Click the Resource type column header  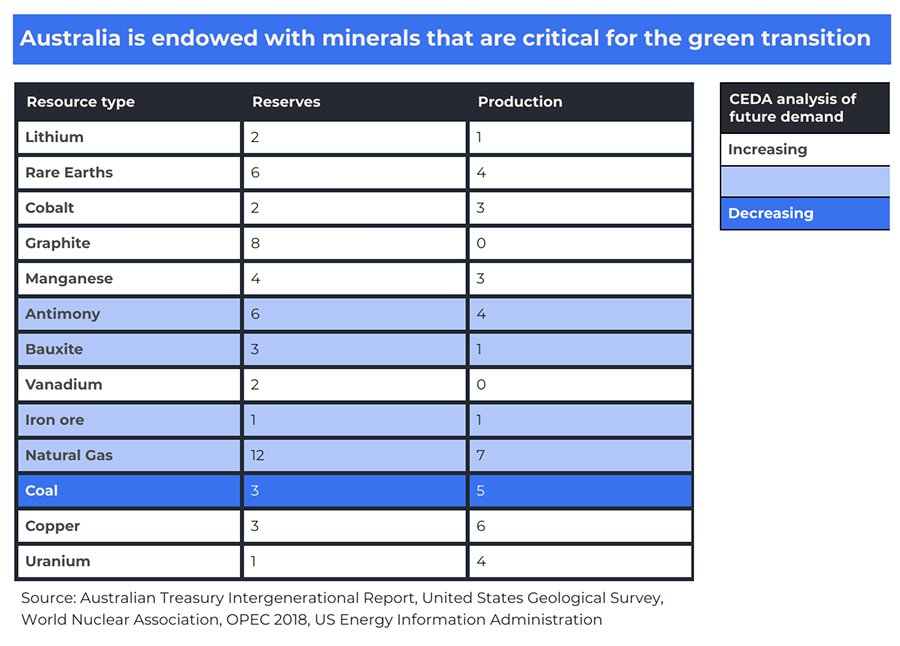pyautogui.click(x=80, y=102)
